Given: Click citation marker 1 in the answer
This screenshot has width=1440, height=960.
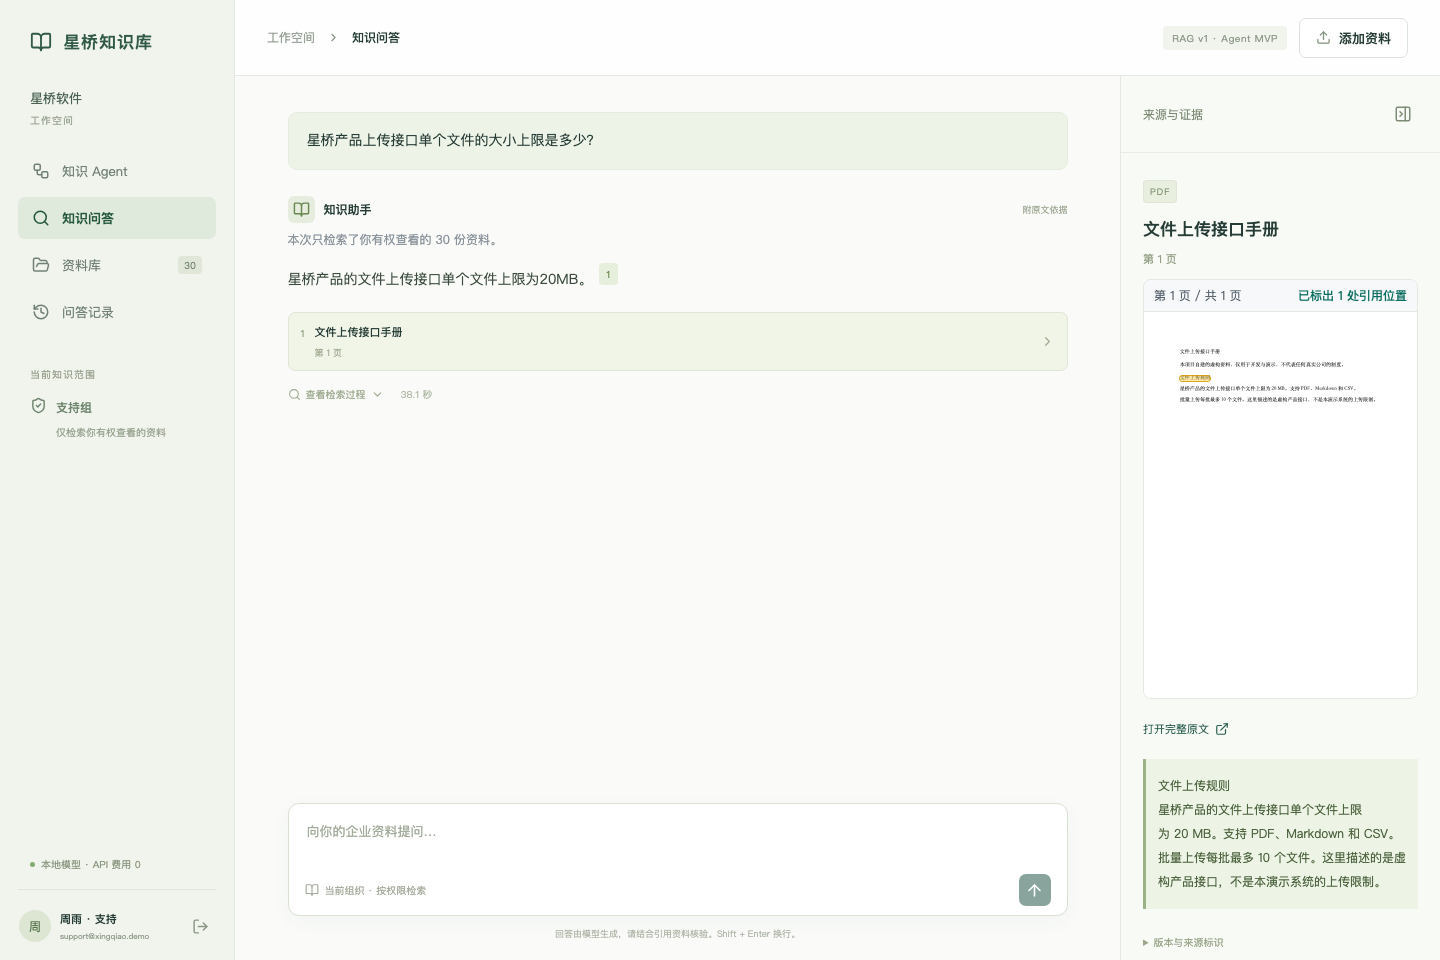Looking at the screenshot, I should pos(608,274).
